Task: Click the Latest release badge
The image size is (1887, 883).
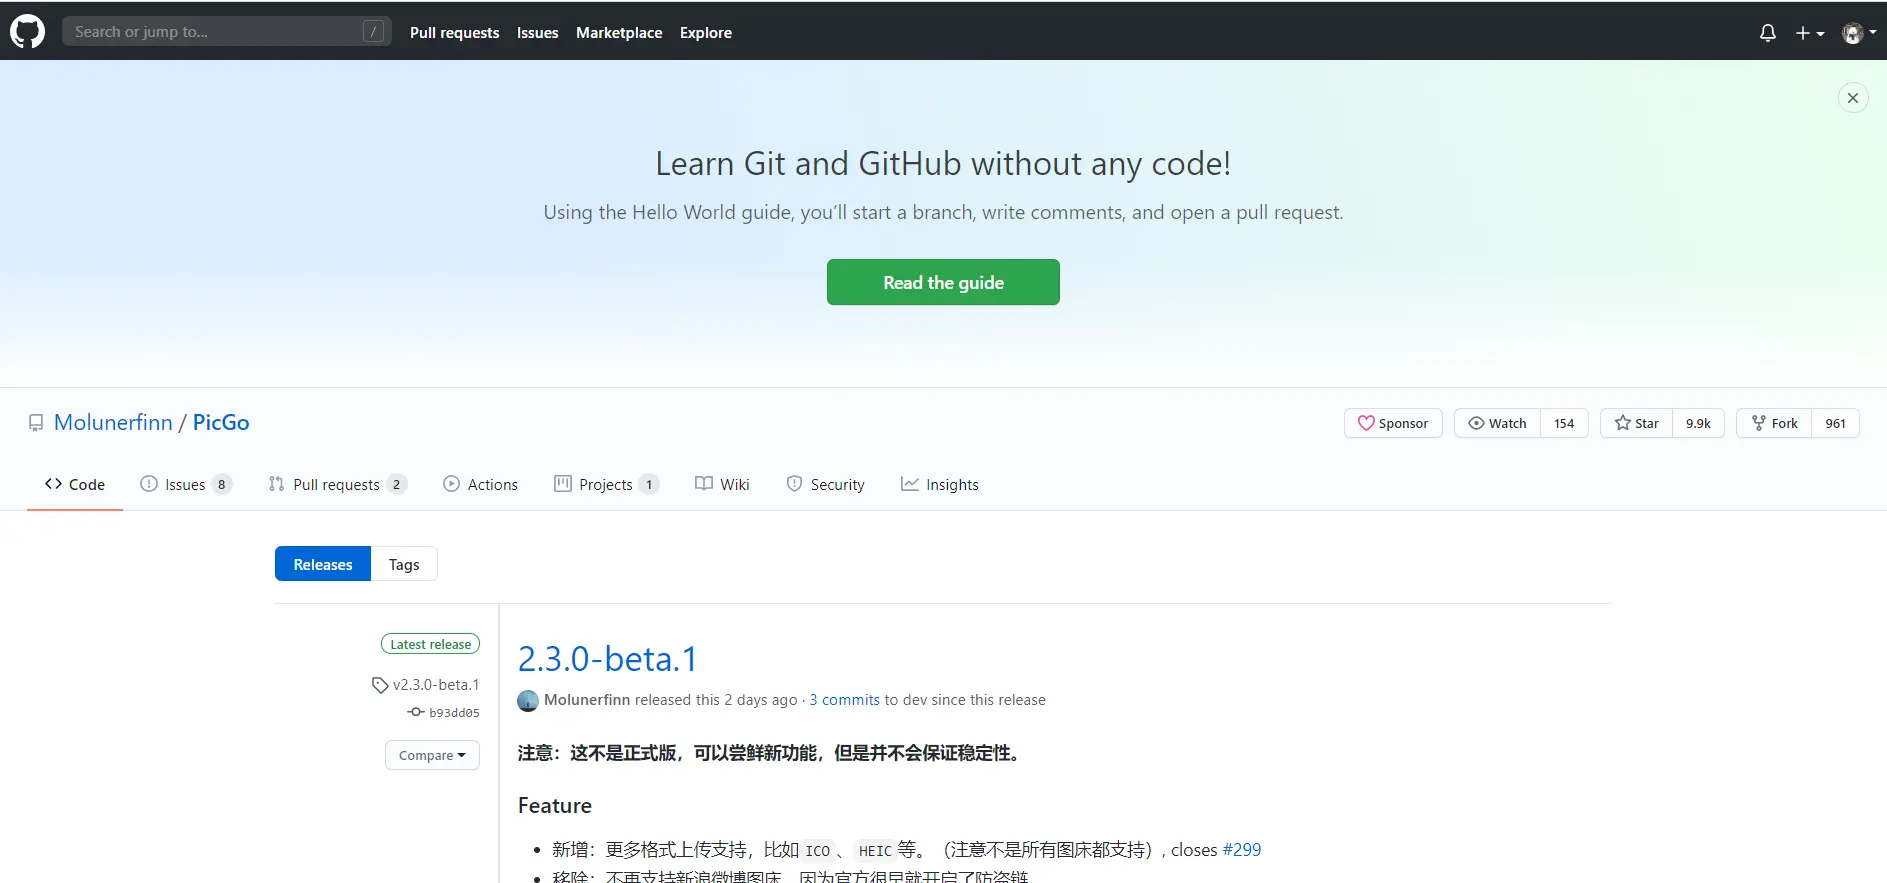Action: pos(430,644)
